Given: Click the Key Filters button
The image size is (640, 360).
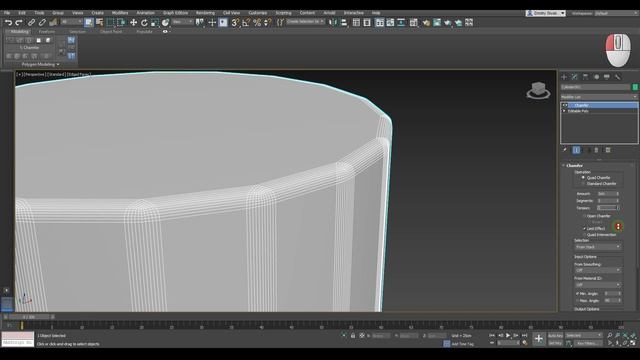Looking at the screenshot, I should click(588, 343).
